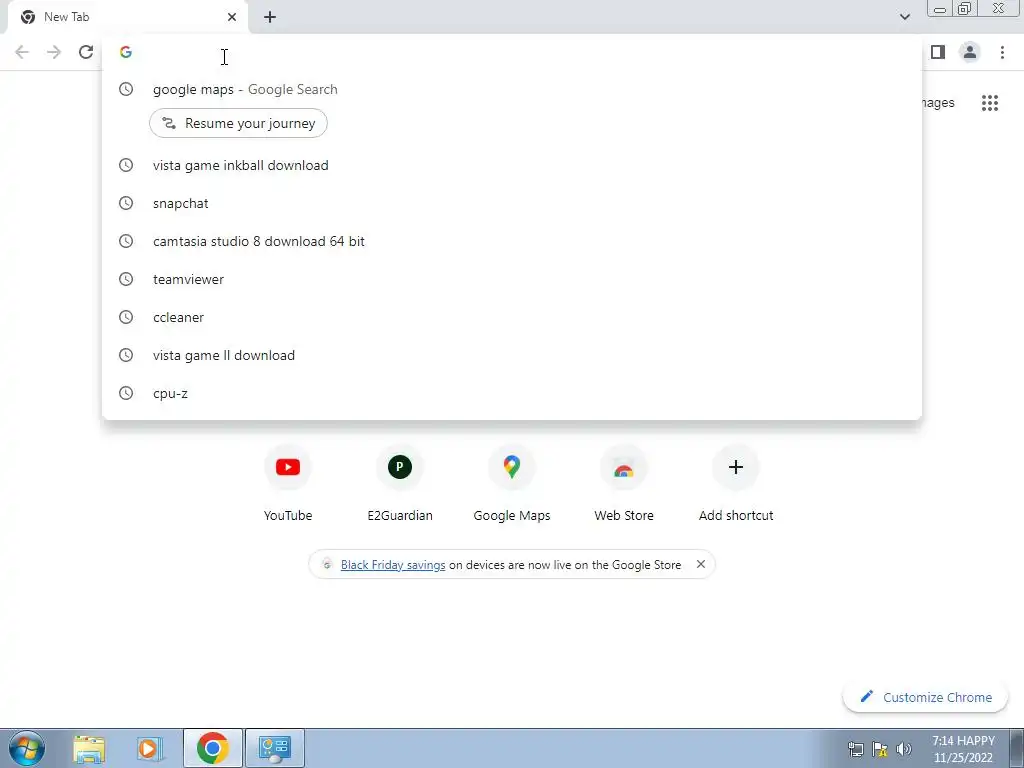
Task: Reload the current page
Action: click(x=86, y=52)
